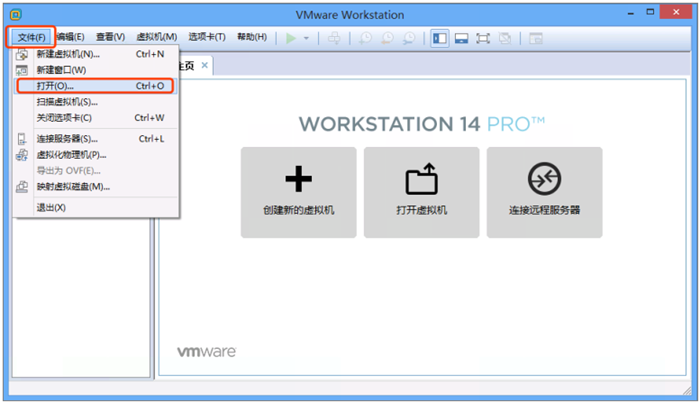Open the 帮助(H) help menu
700x403 pixels.
(252, 37)
